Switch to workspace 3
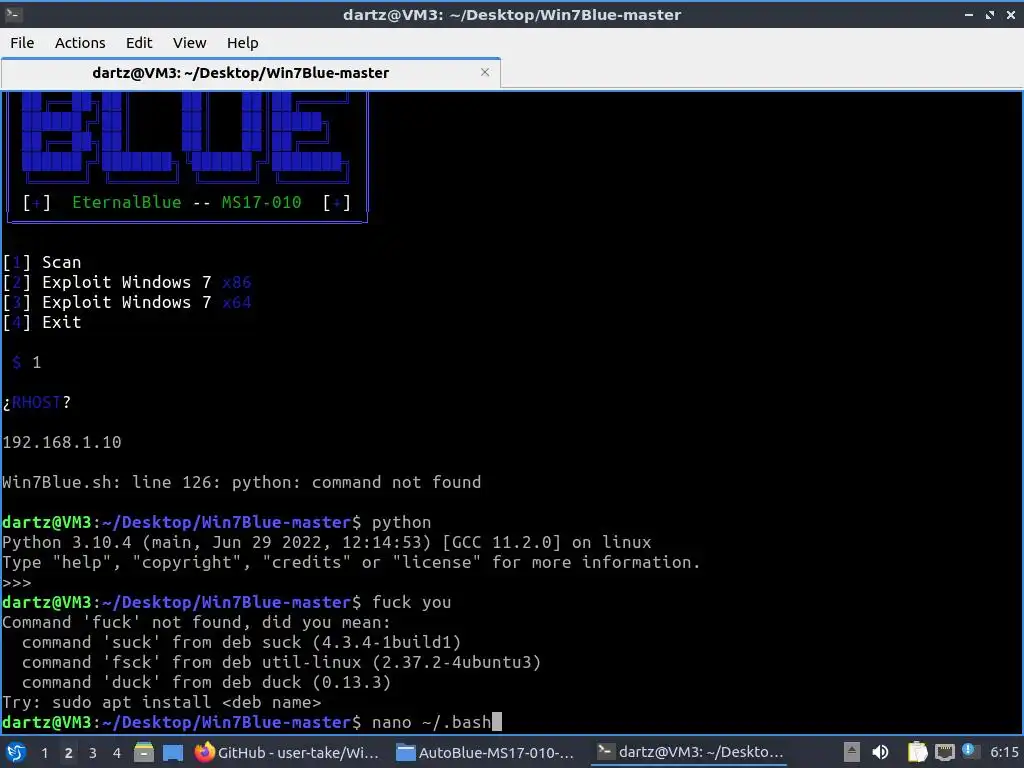Screen dimensions: 1024x768 pyautogui.click(x=93, y=753)
